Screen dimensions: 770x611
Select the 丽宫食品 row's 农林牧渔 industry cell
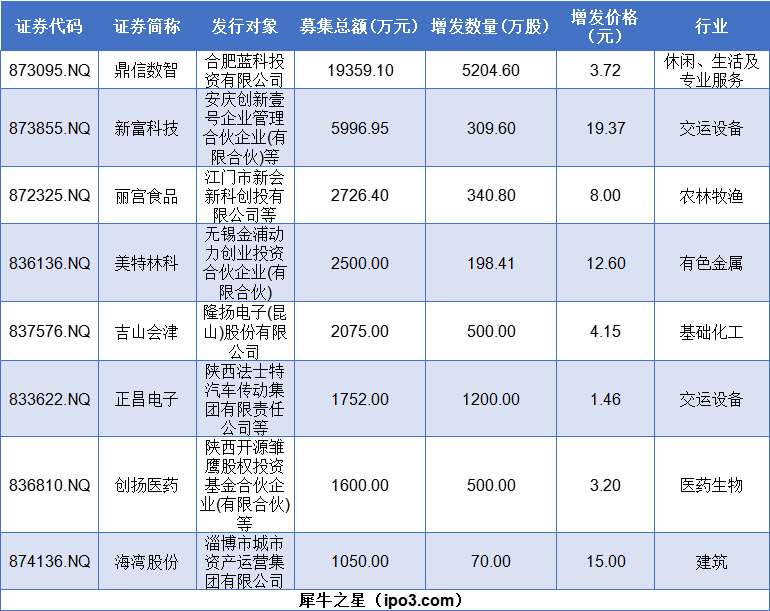pyautogui.click(x=711, y=195)
